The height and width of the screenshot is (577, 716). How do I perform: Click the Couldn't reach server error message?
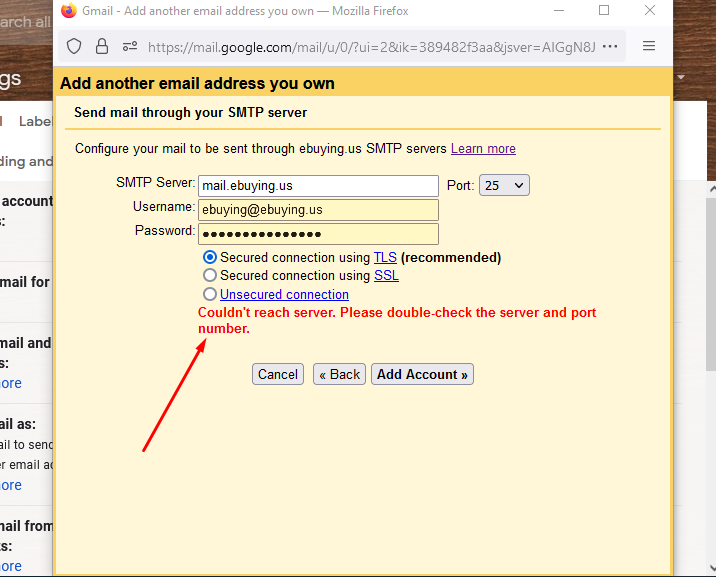point(397,320)
